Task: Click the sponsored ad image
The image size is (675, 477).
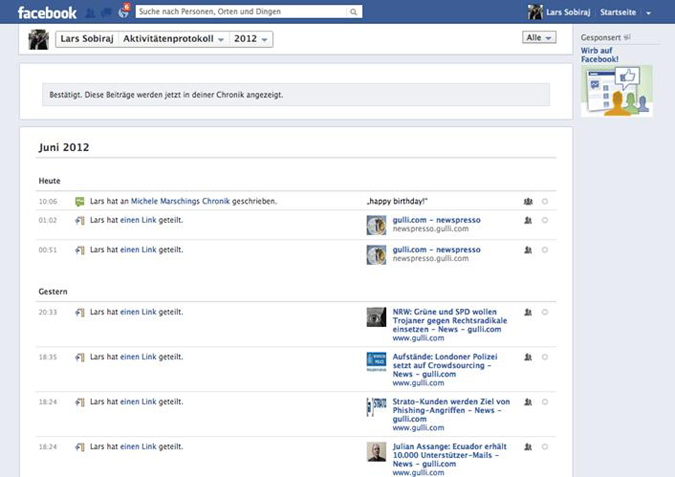Action: [x=617, y=91]
